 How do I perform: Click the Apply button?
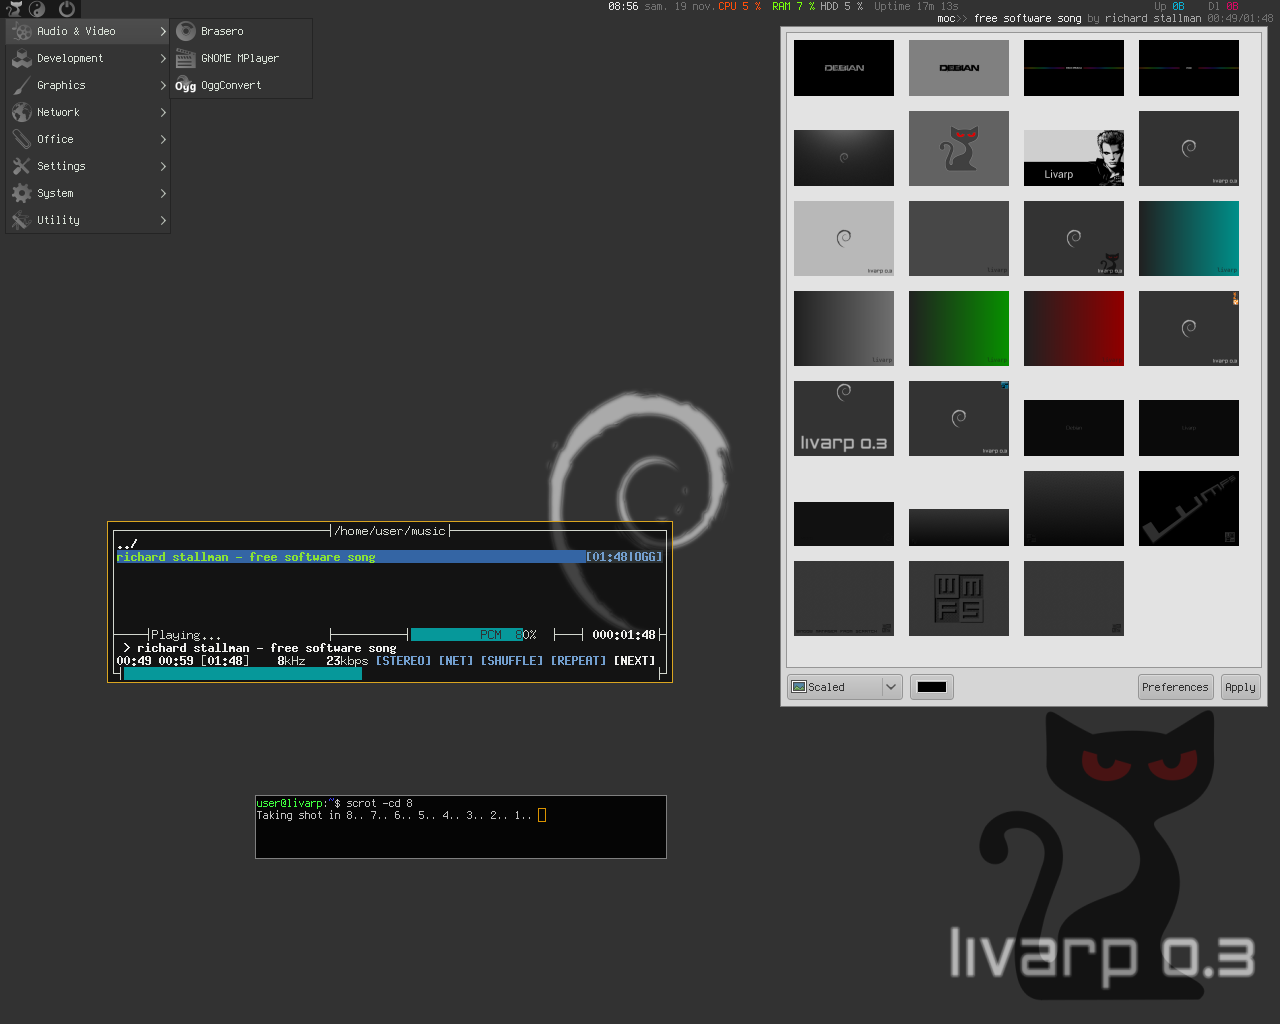(1240, 687)
